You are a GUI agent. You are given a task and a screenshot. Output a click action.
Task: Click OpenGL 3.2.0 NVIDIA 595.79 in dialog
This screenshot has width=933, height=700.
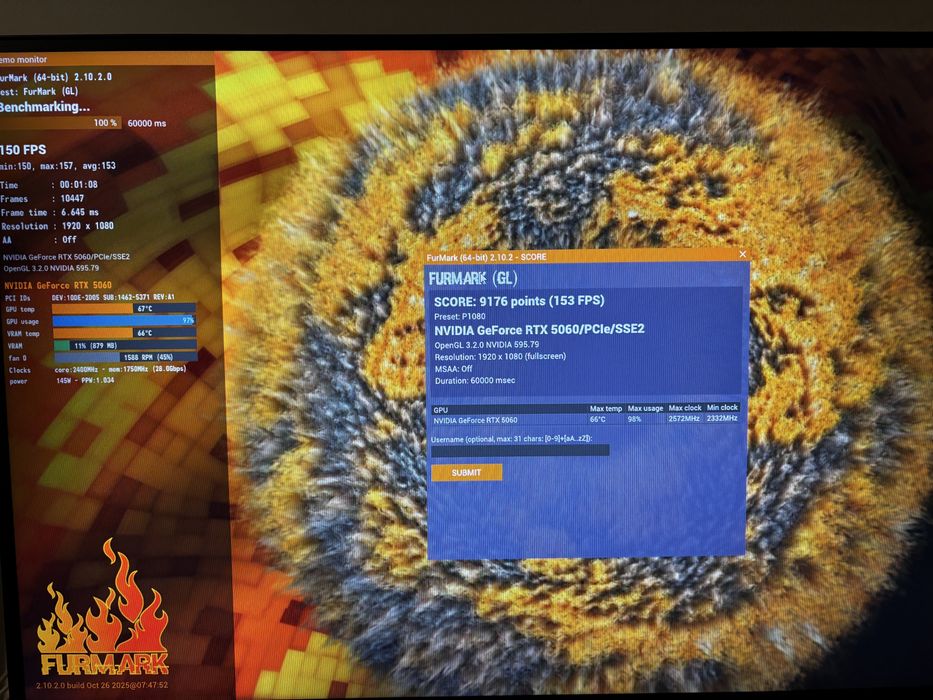click(x=487, y=345)
